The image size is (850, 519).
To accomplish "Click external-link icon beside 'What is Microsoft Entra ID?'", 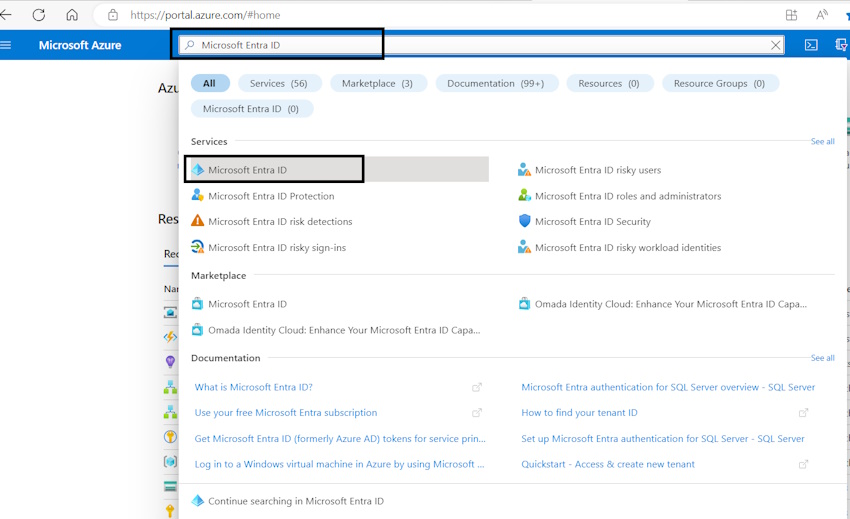I will pyautogui.click(x=476, y=387).
